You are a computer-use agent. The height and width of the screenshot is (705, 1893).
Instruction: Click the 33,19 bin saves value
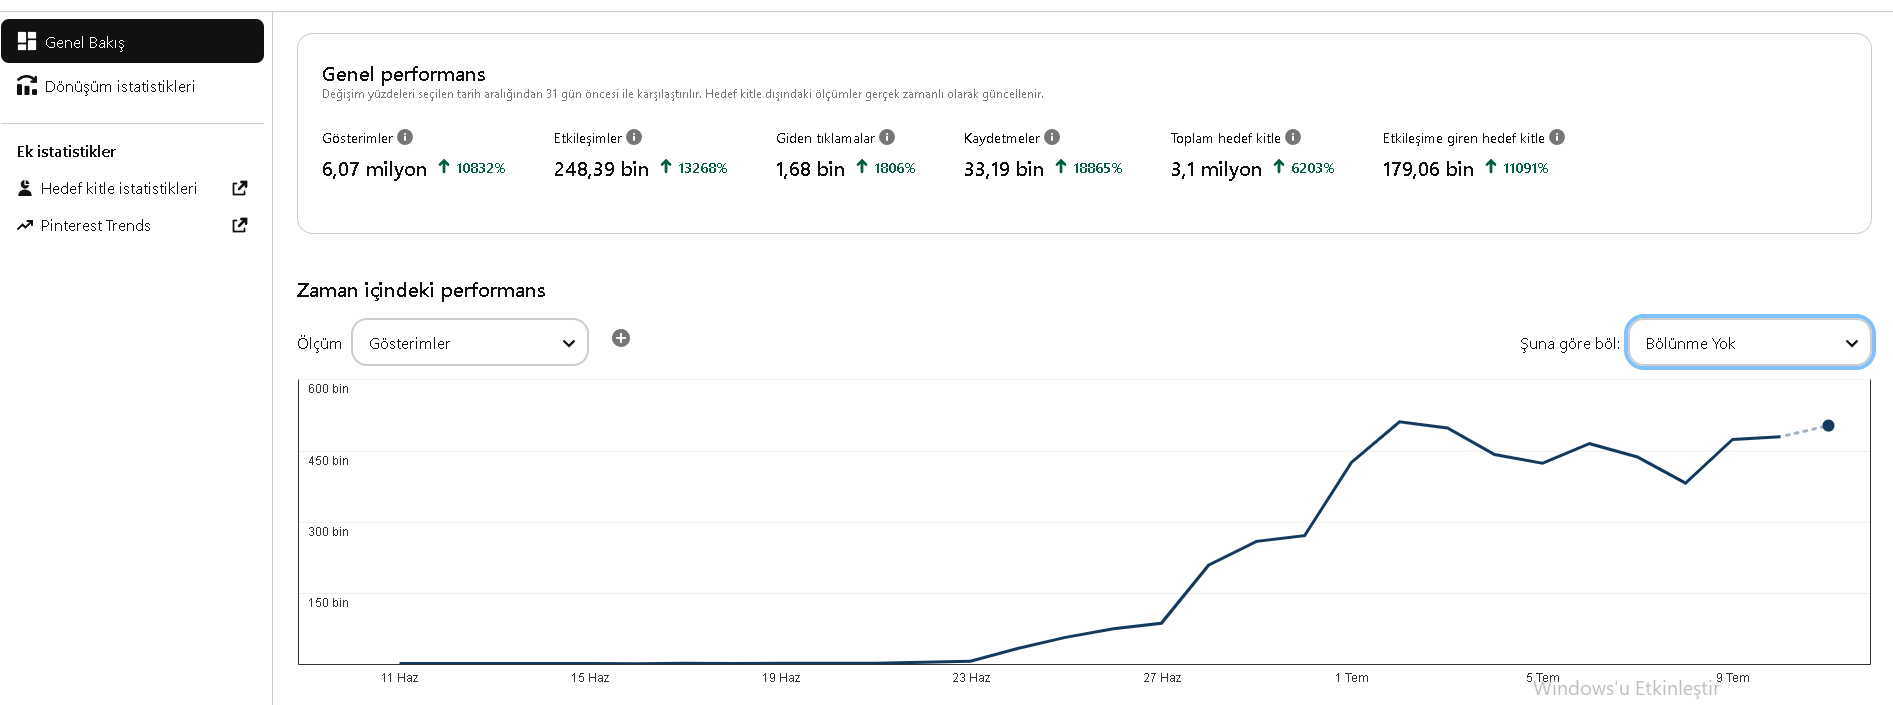click(x=1003, y=169)
